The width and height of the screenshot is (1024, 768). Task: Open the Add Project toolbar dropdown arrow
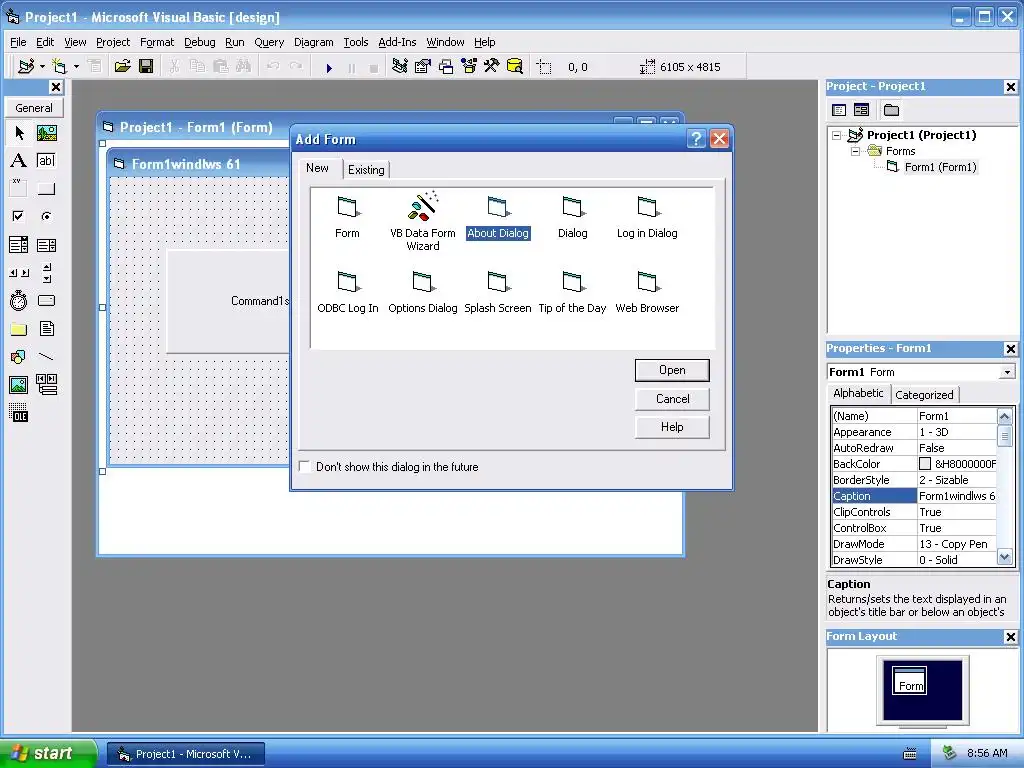click(42, 67)
